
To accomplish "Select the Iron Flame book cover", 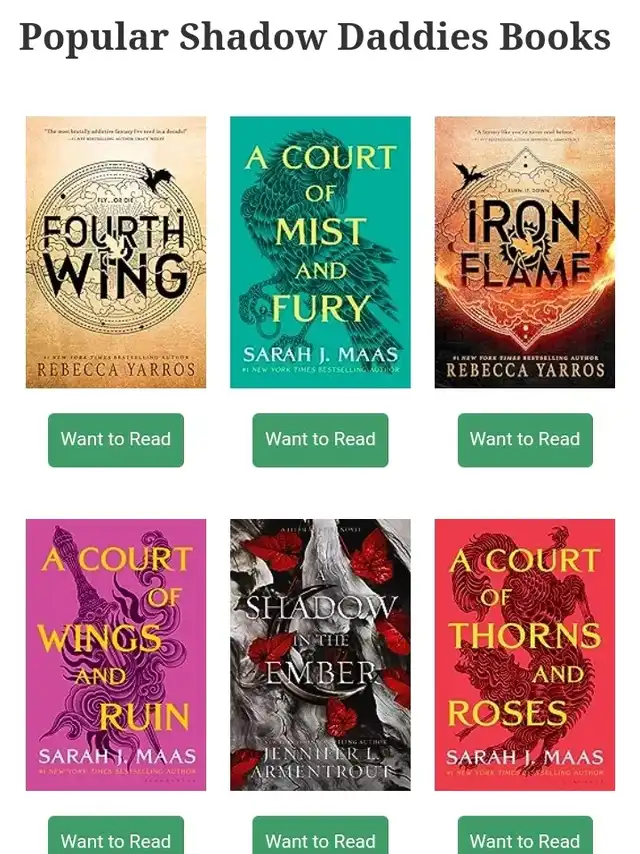I will (525, 252).
